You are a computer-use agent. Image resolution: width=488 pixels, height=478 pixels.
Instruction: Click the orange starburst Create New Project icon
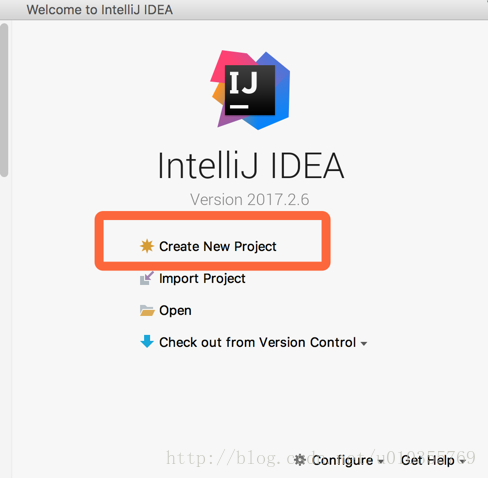point(147,246)
